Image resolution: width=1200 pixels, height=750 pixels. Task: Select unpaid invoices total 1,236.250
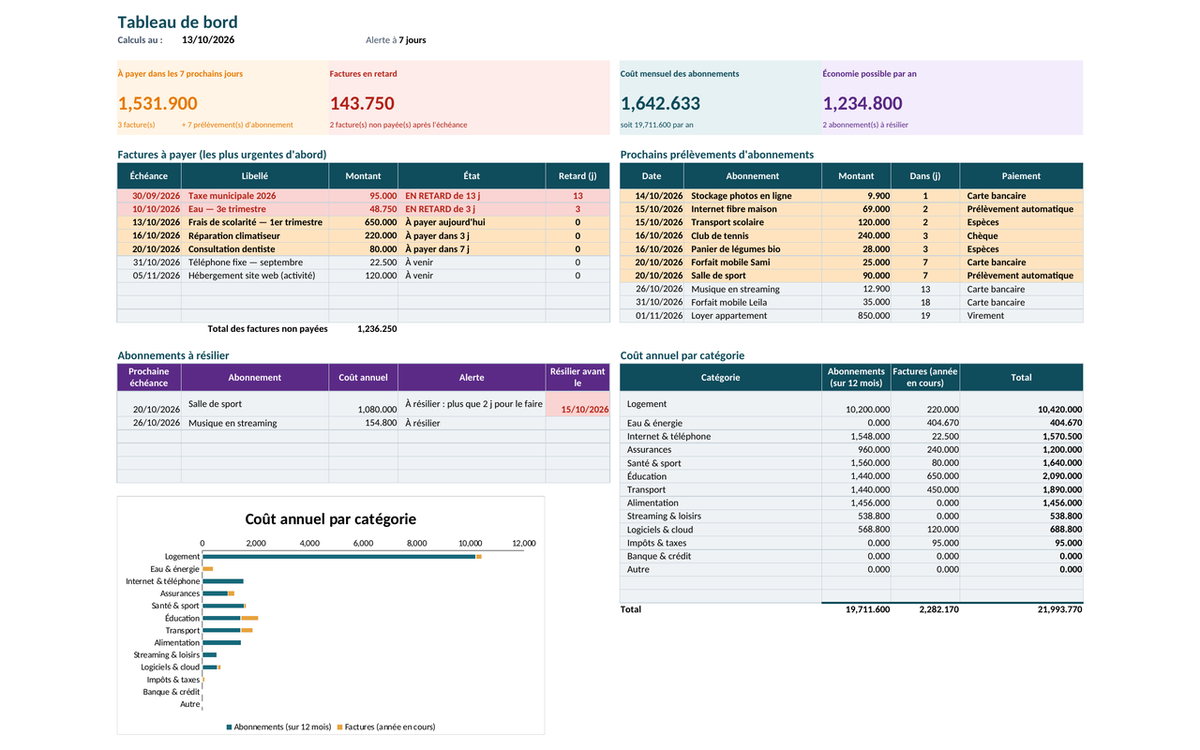tap(377, 328)
